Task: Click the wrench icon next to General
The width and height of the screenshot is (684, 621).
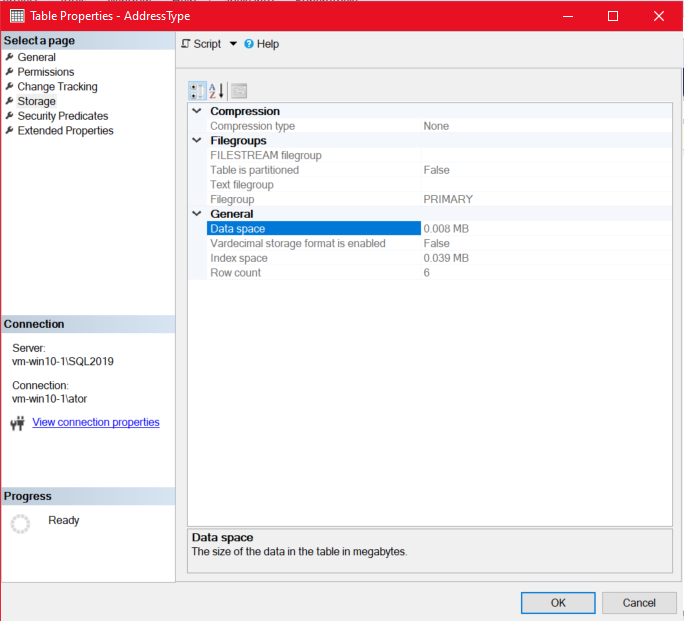Action: pyautogui.click(x=9, y=57)
